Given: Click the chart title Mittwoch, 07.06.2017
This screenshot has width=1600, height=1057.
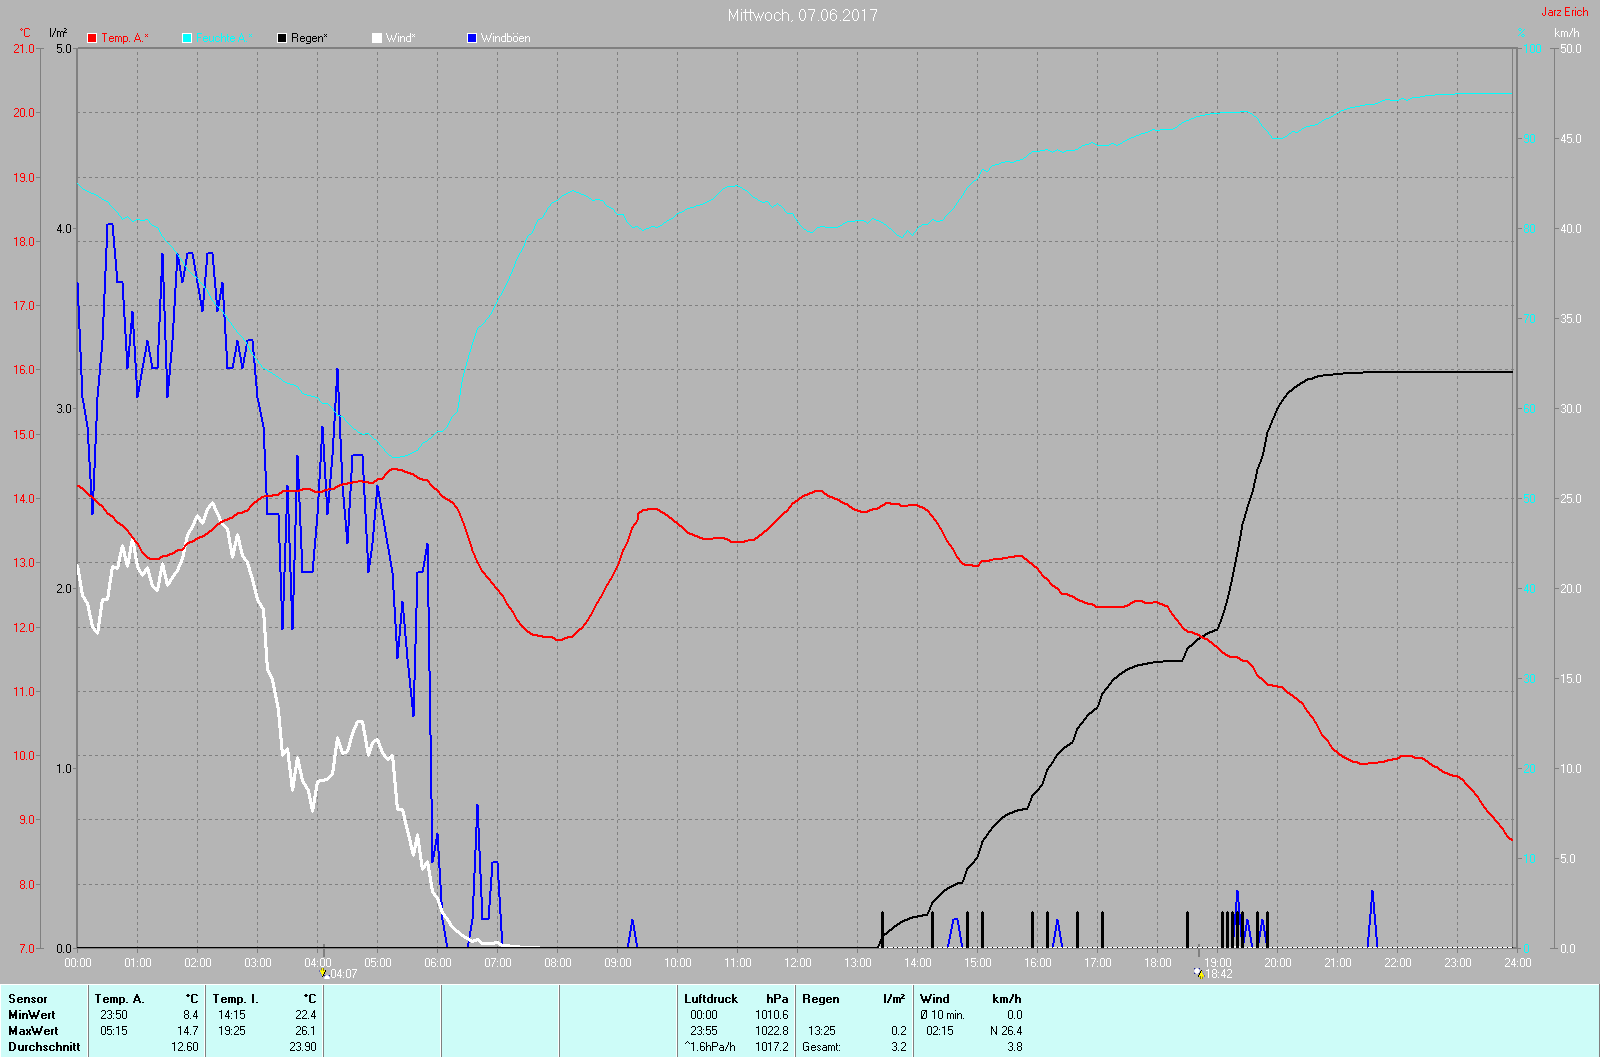Looking at the screenshot, I should (802, 15).
